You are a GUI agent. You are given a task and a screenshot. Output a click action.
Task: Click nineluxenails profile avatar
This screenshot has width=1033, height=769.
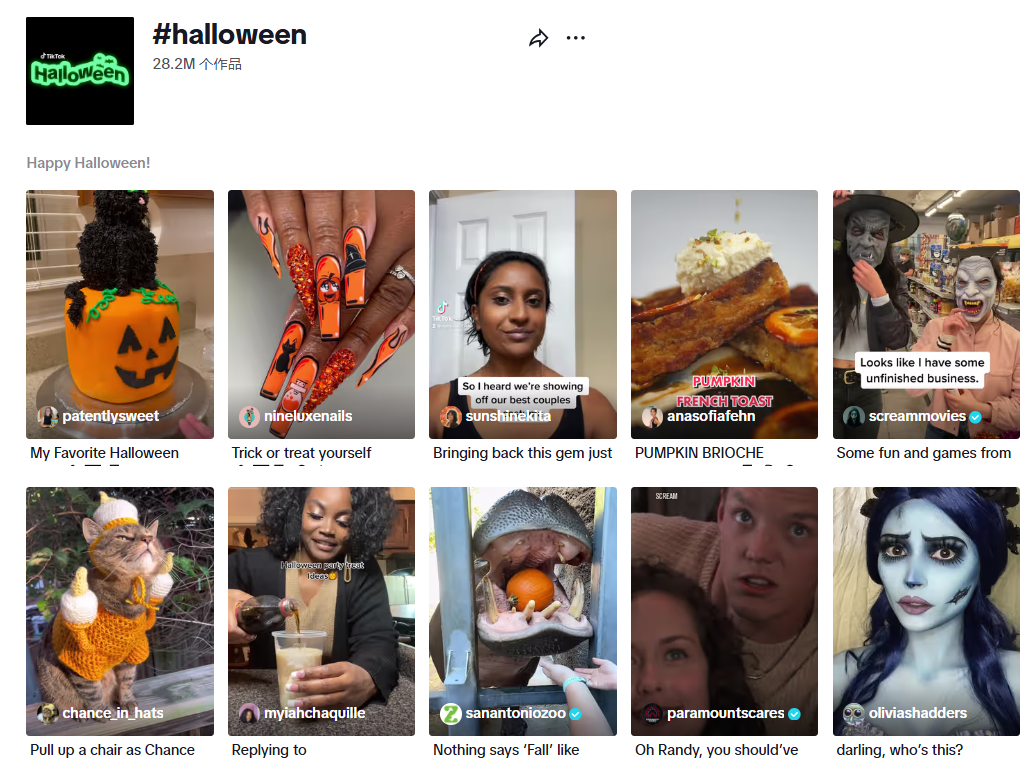pyautogui.click(x=249, y=417)
